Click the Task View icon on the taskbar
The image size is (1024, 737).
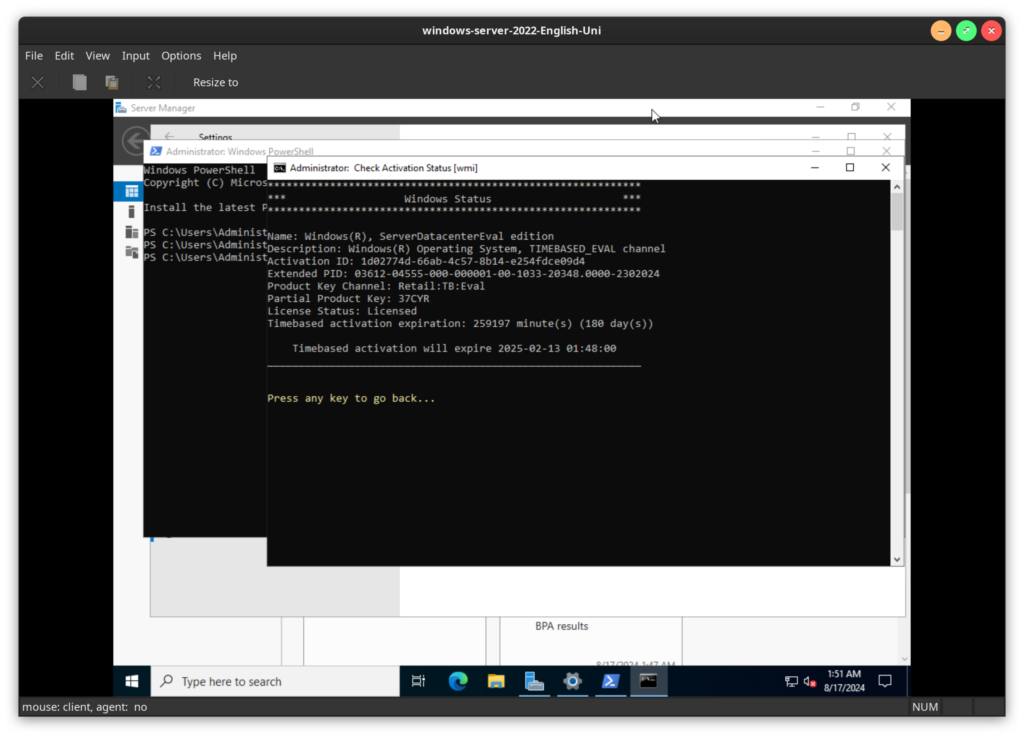point(419,682)
